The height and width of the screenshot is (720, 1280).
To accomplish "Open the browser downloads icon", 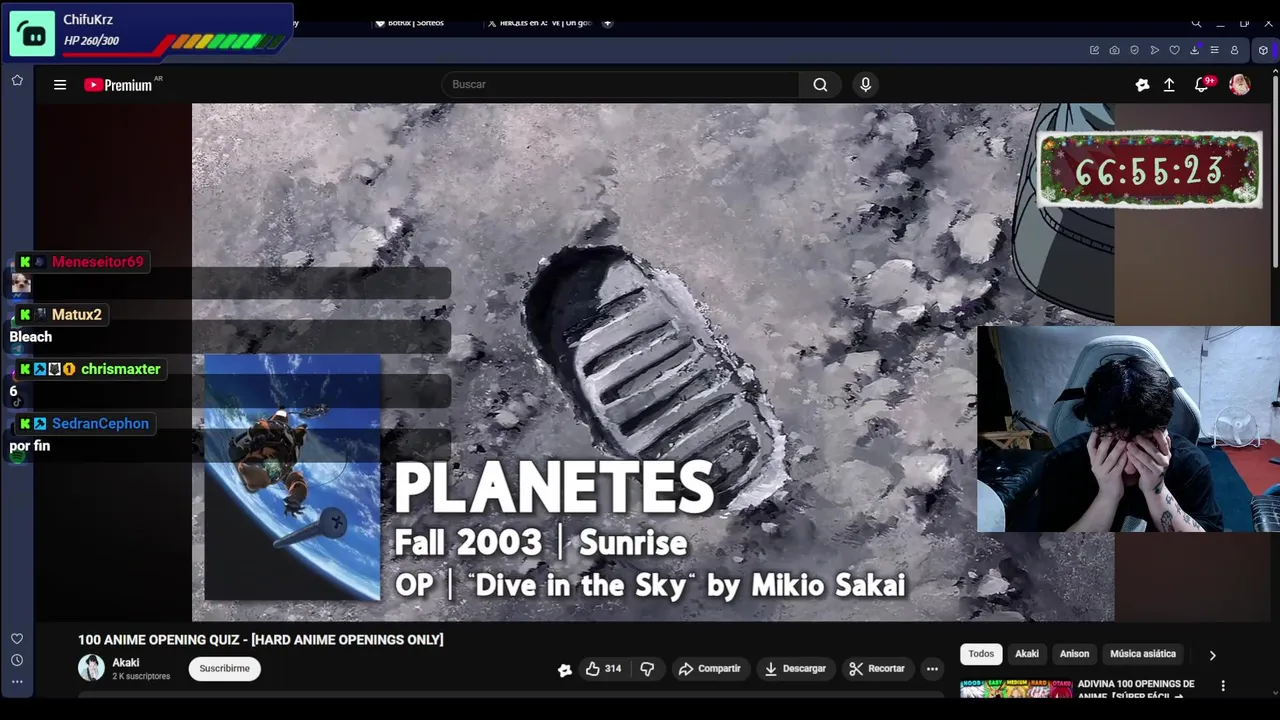I will tap(1194, 50).
